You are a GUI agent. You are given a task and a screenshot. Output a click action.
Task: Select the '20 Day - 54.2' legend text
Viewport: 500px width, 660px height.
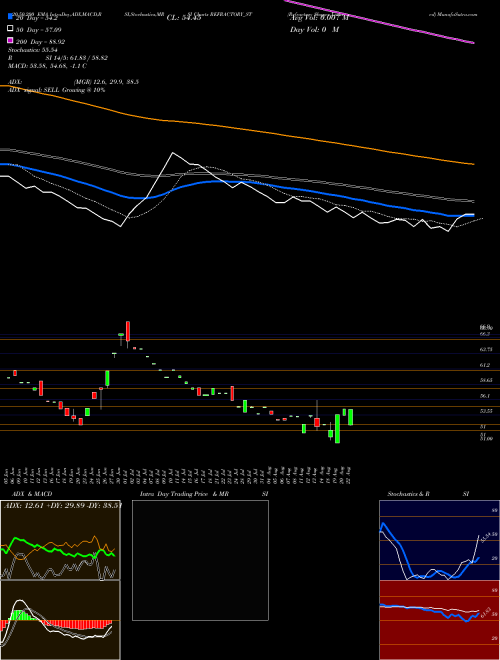39,18
